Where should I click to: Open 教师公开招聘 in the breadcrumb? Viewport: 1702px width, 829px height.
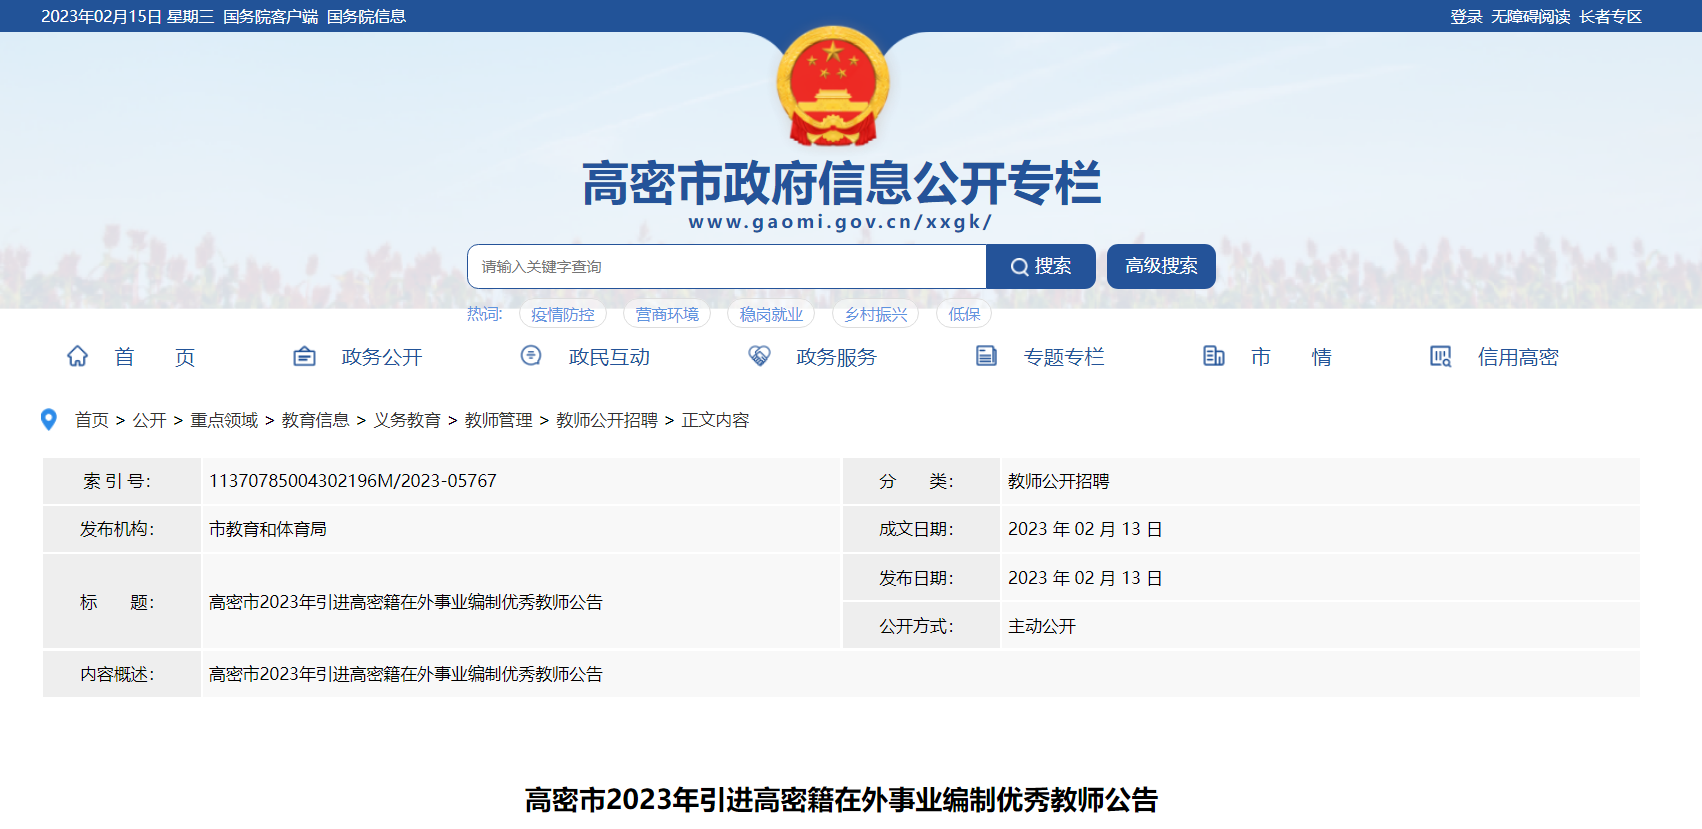click(607, 420)
